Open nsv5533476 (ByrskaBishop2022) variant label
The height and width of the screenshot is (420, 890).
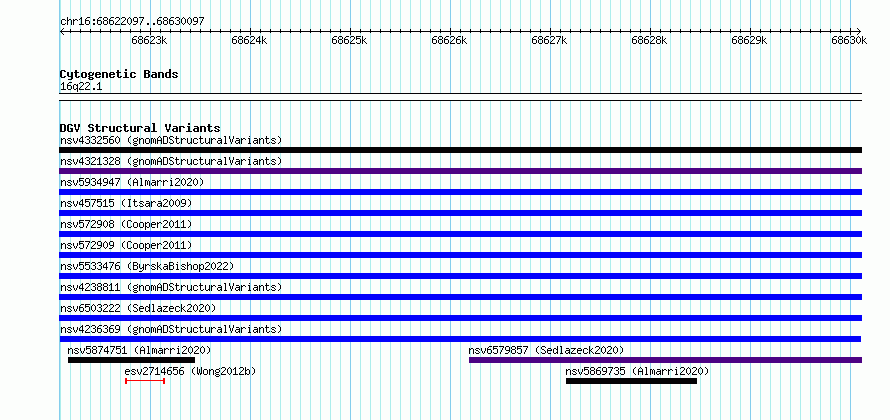pos(147,266)
